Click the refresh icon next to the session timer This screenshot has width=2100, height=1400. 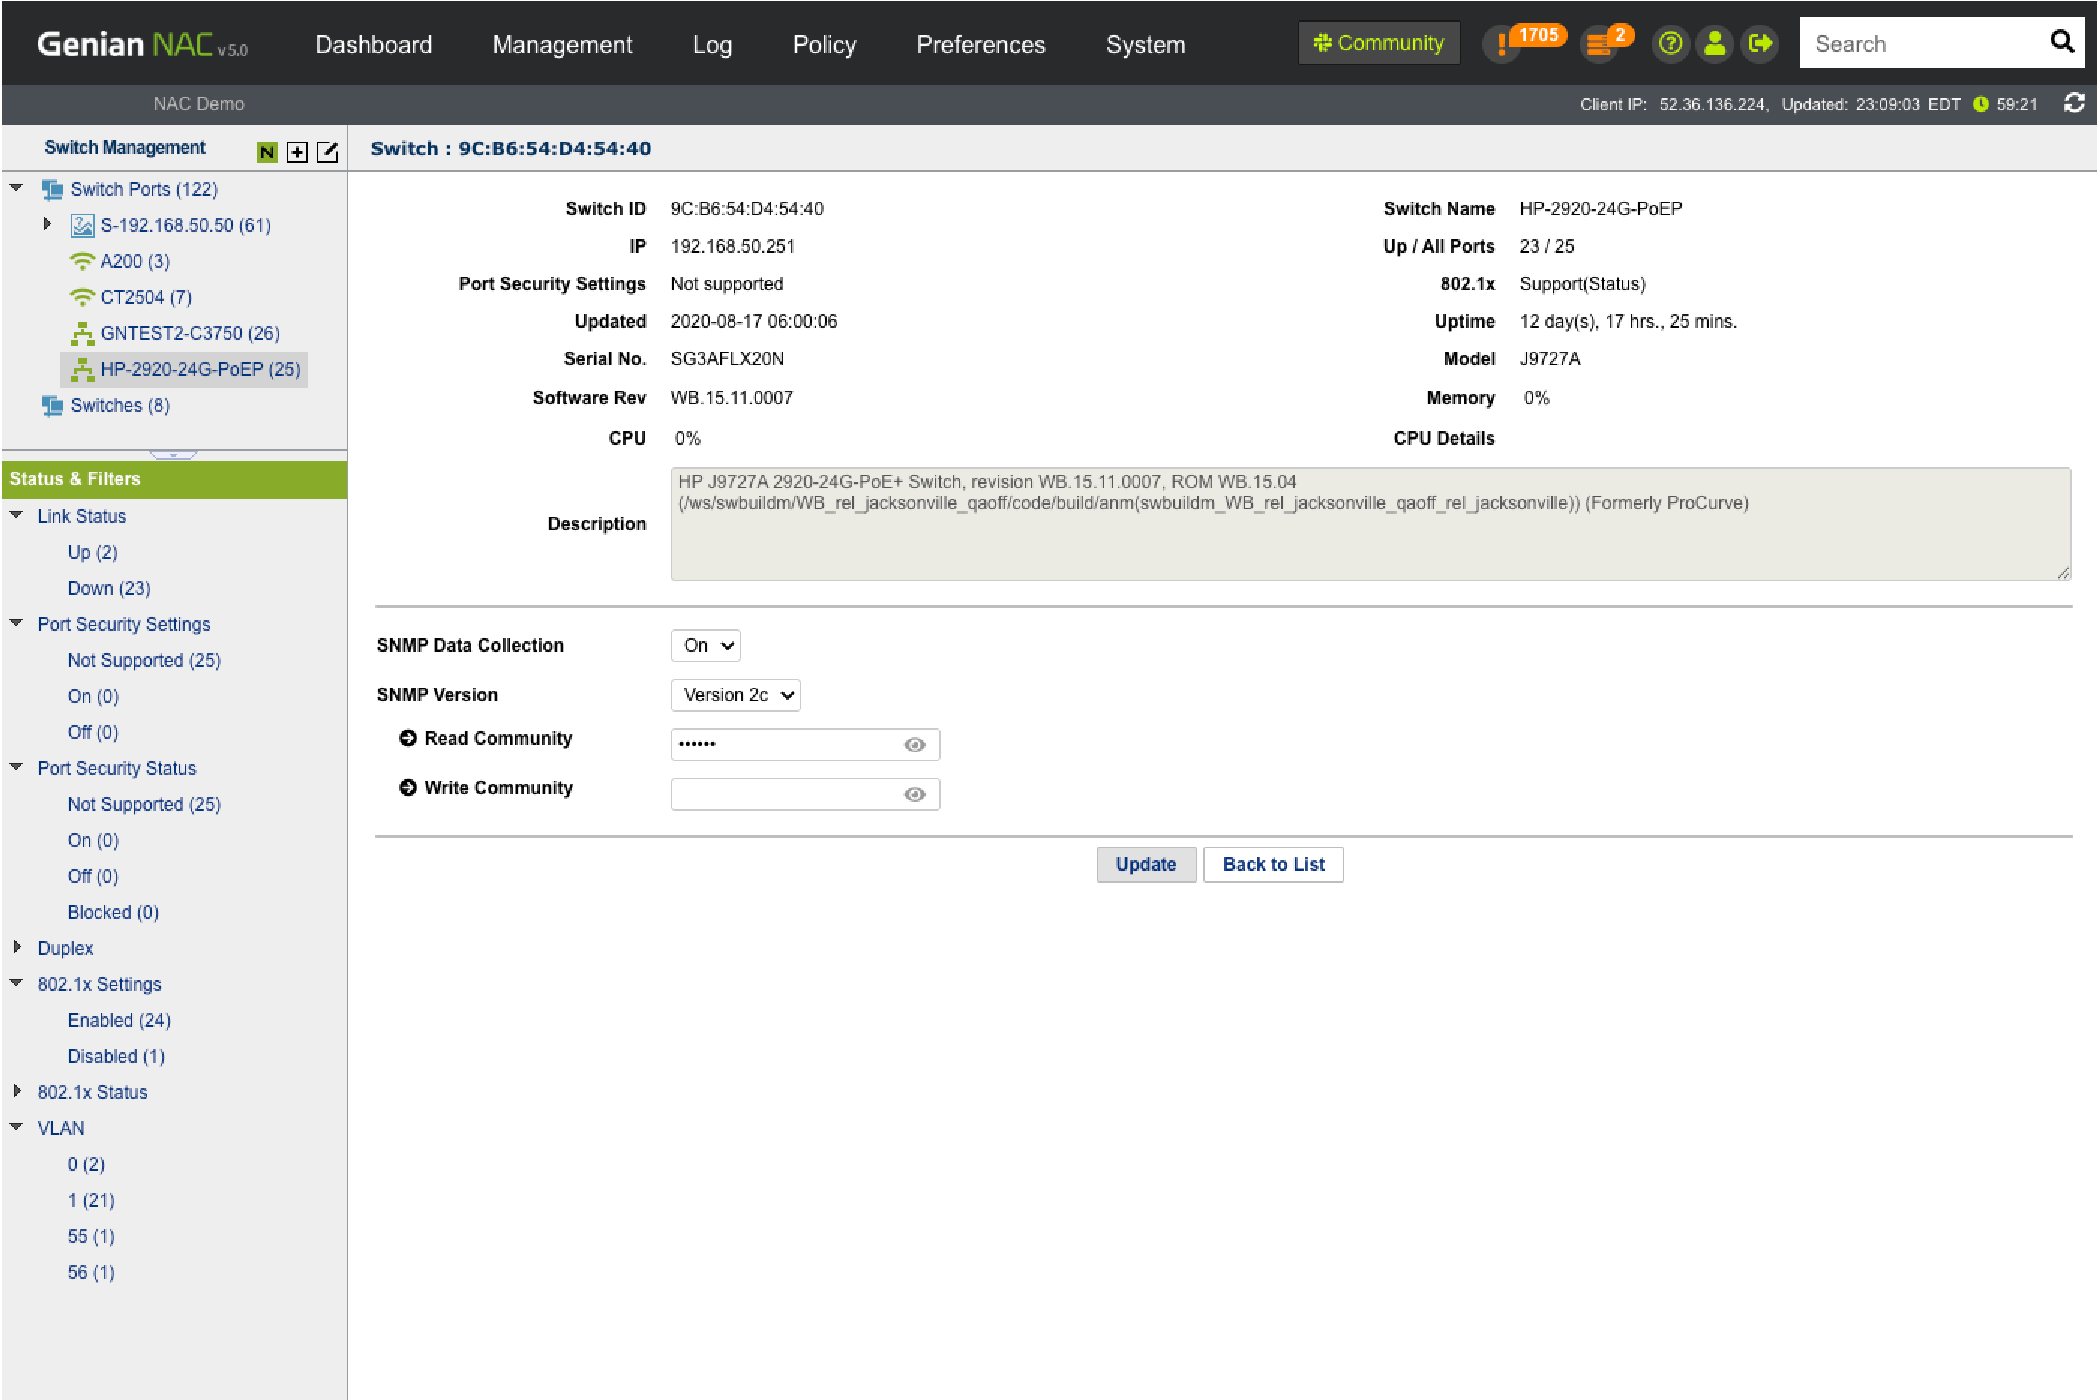pos(2074,103)
